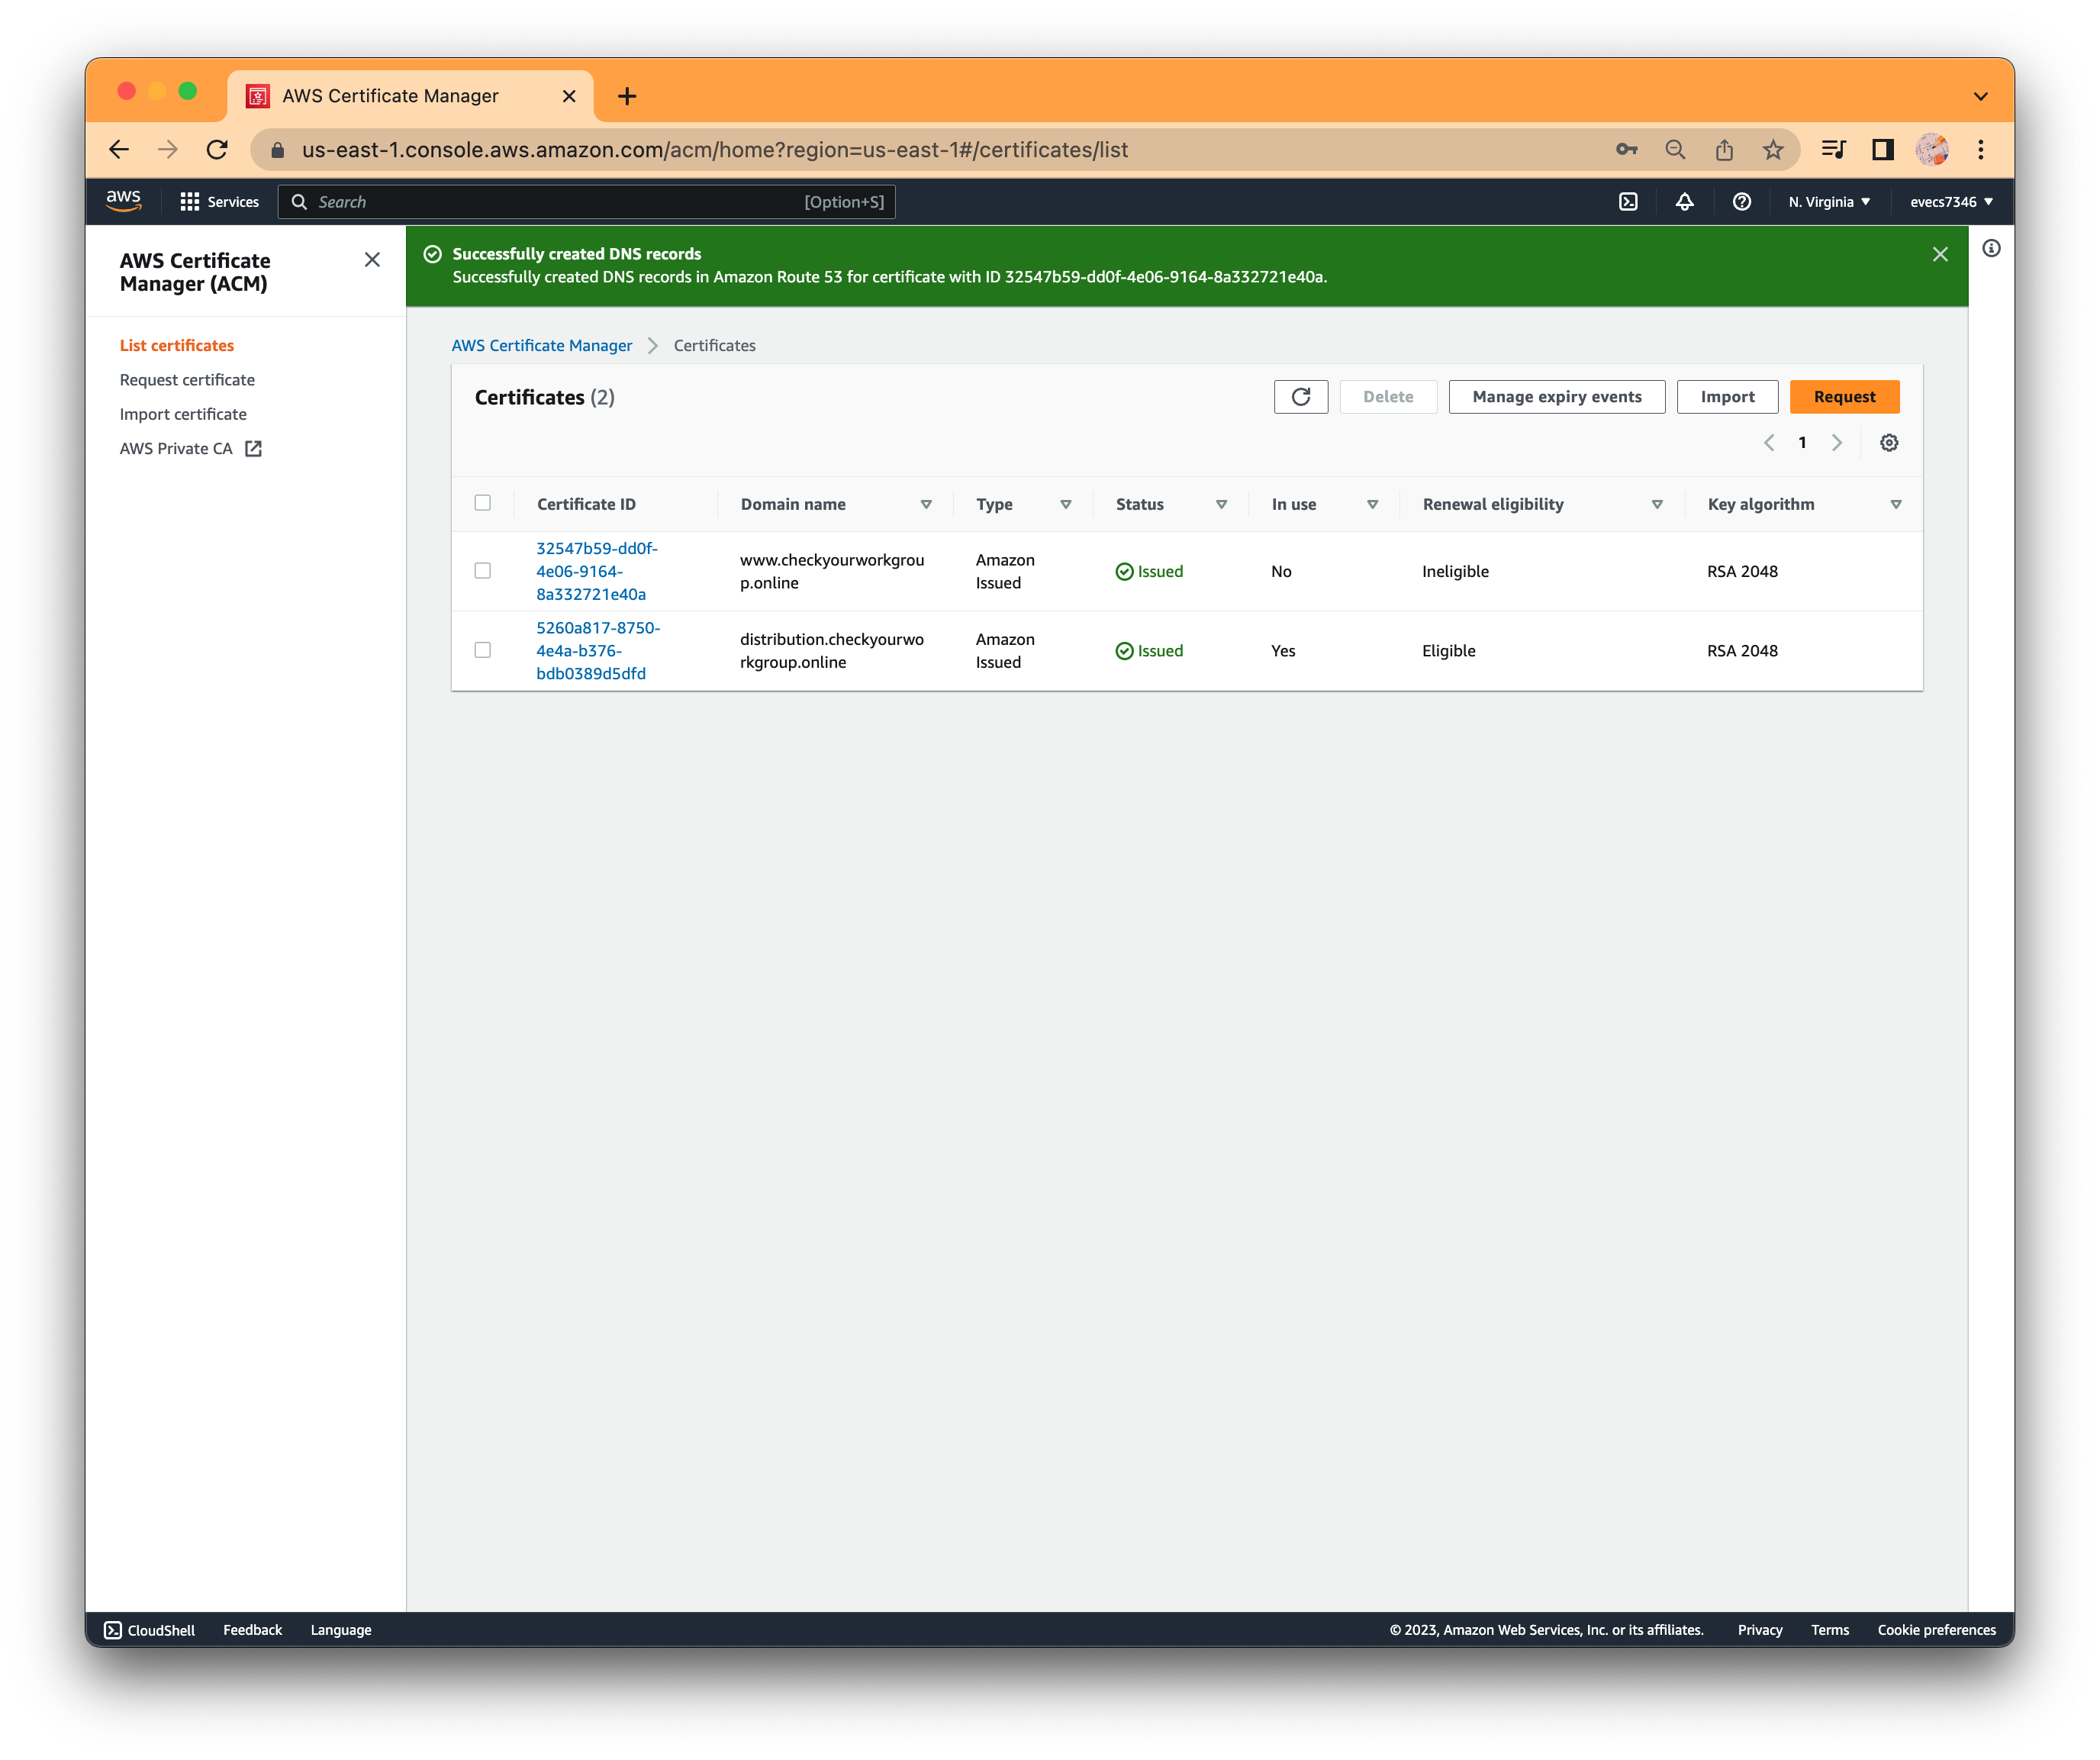
Task: Open AWS Private CA sidebar menu item
Action: [x=190, y=447]
